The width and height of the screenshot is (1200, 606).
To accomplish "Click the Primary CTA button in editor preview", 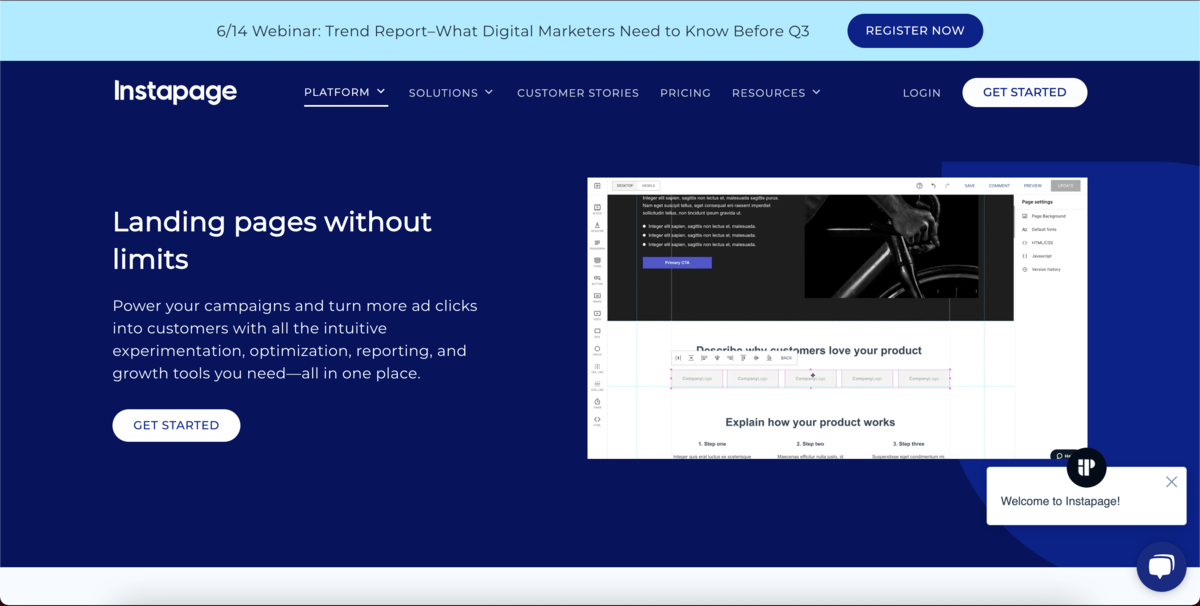I will click(x=677, y=263).
